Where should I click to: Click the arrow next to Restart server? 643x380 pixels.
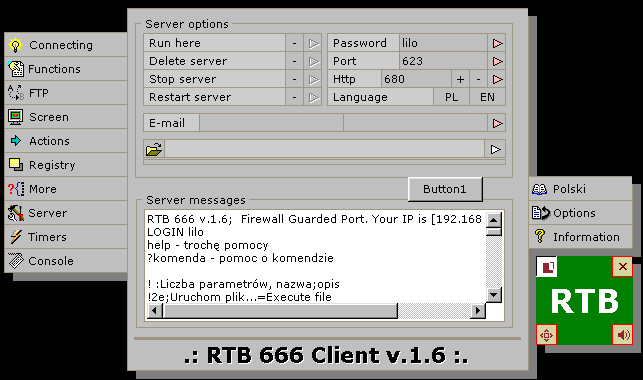pyautogui.click(x=313, y=97)
